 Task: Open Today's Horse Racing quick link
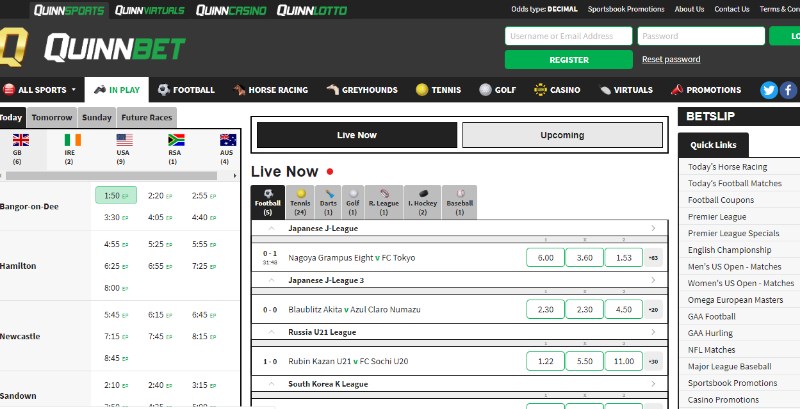[x=727, y=167]
